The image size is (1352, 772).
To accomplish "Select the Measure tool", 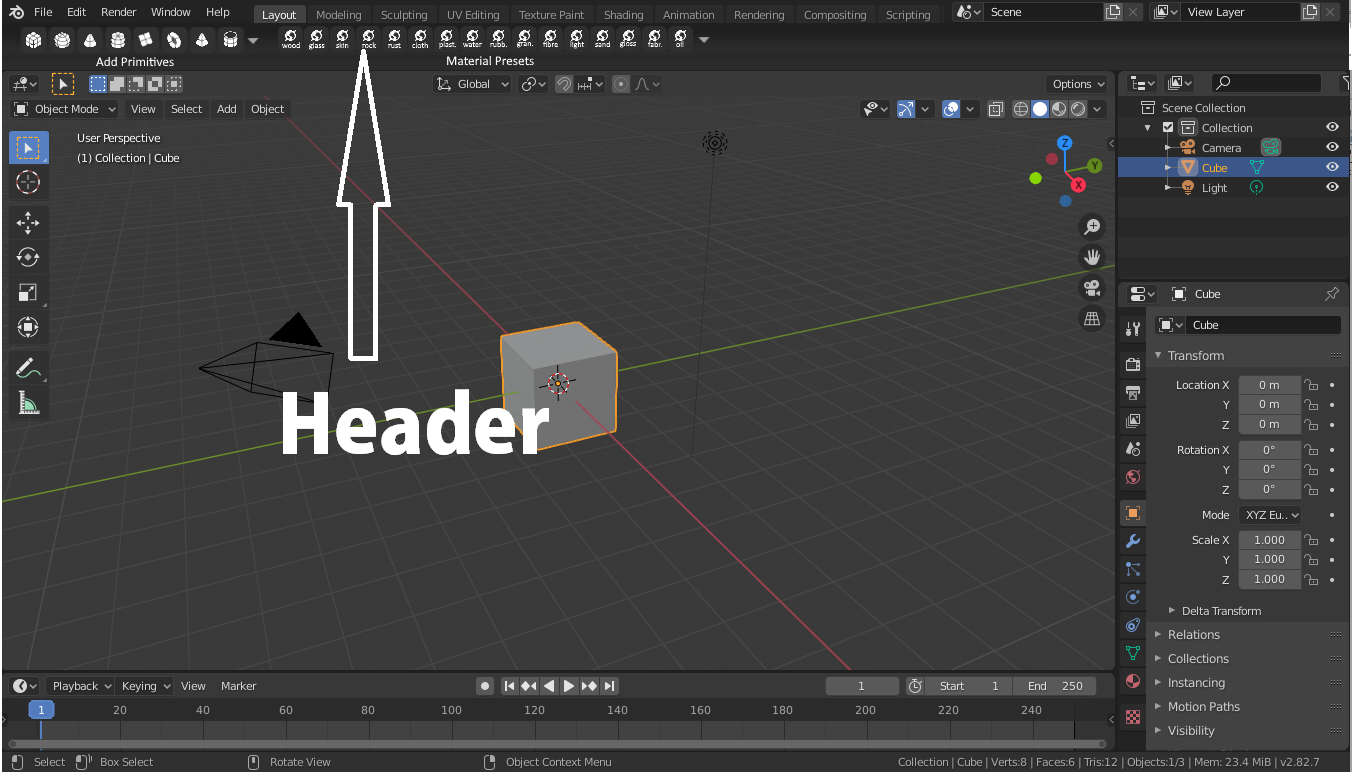I will click(28, 403).
